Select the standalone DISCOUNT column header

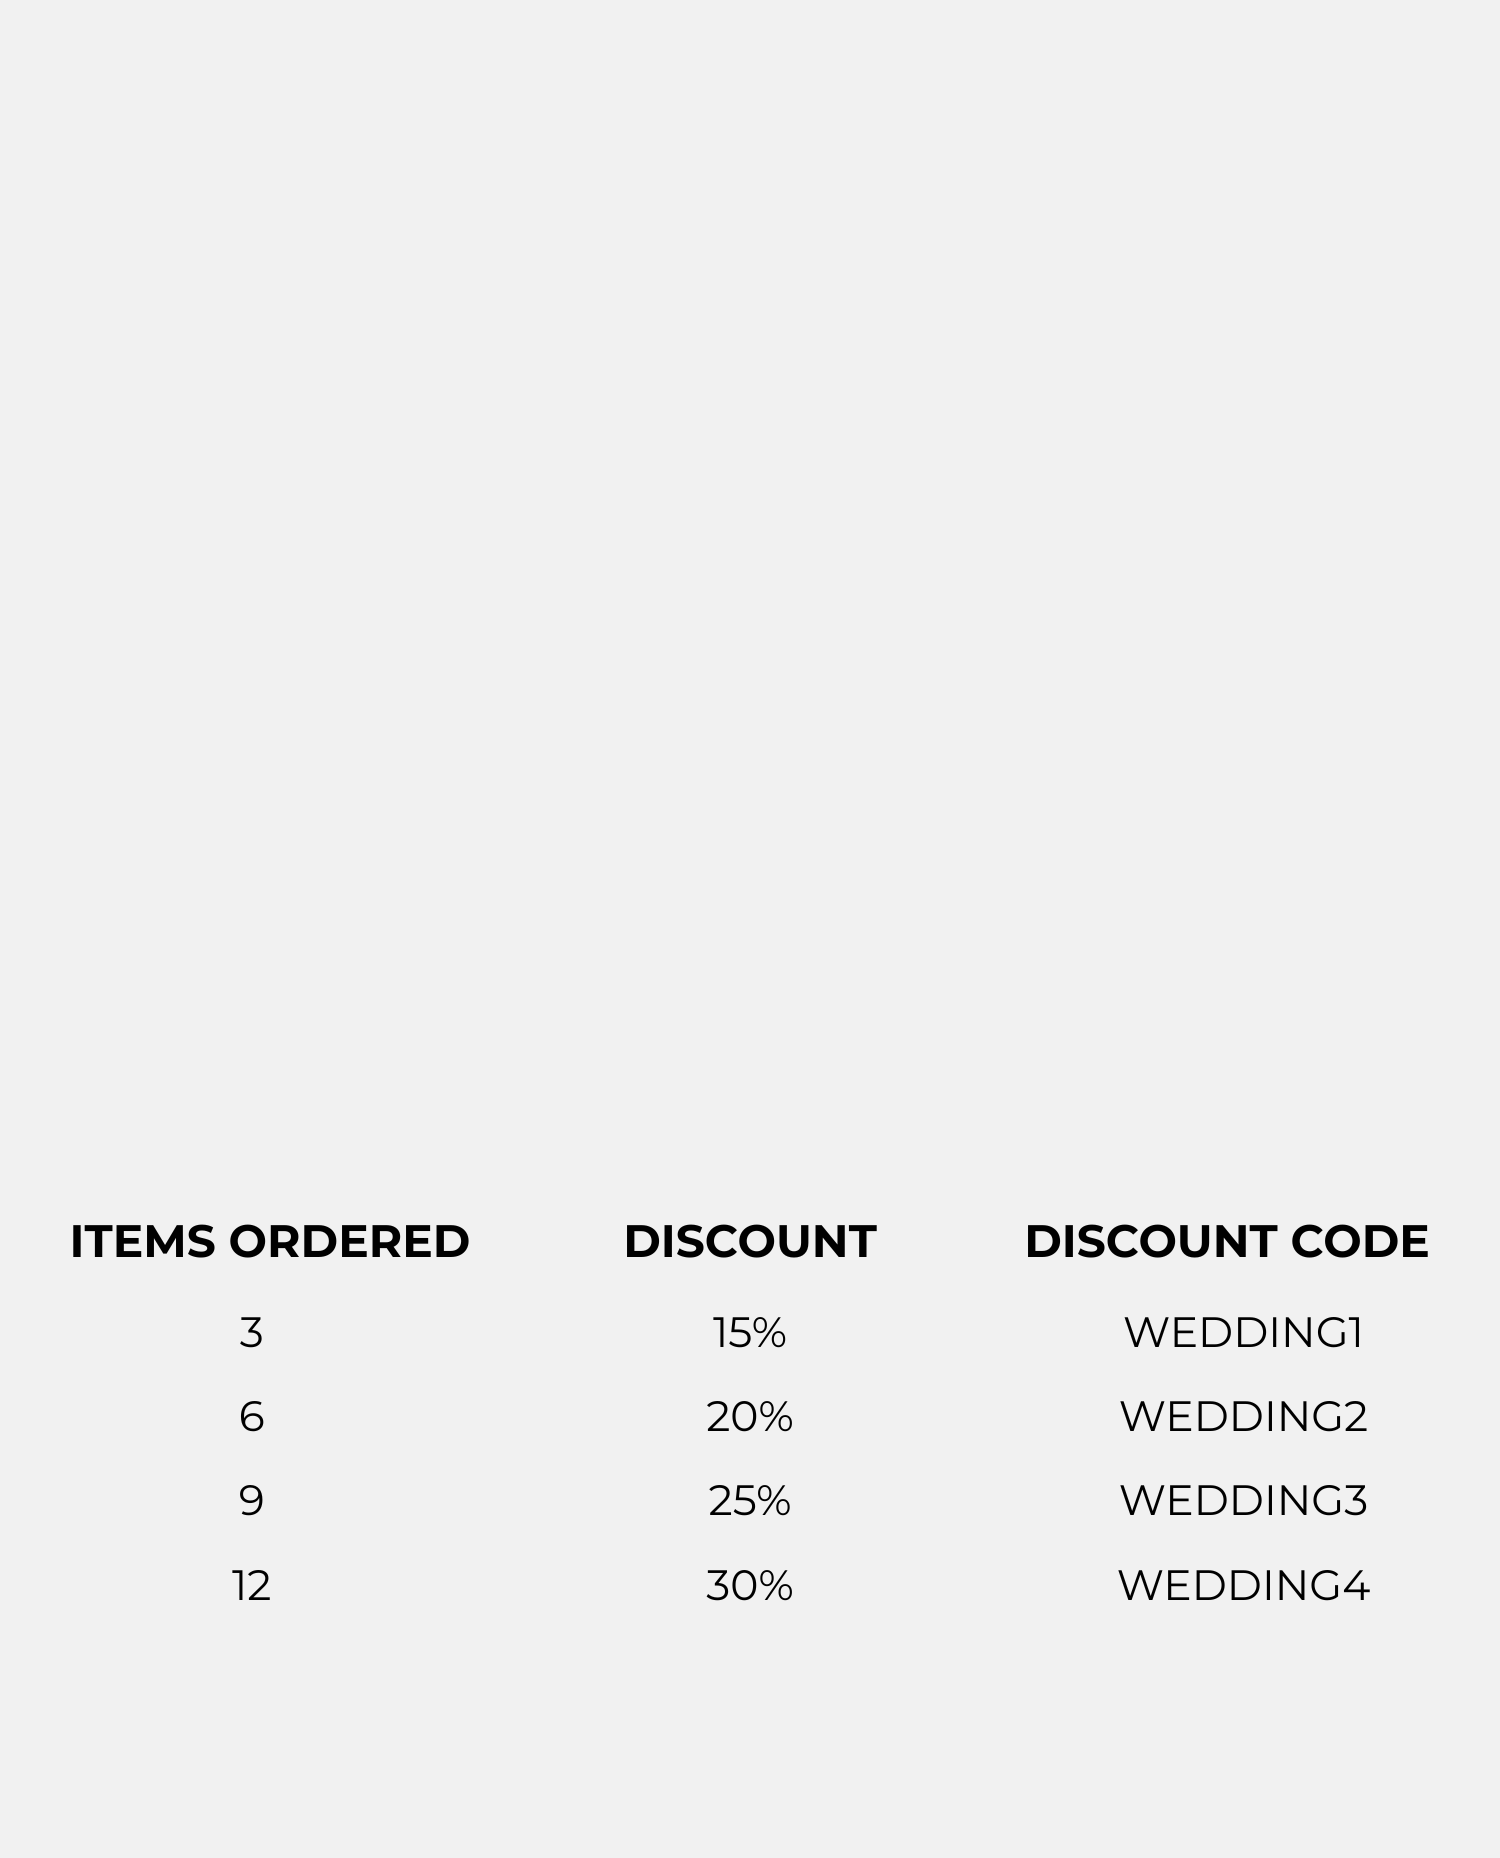[x=750, y=1242]
